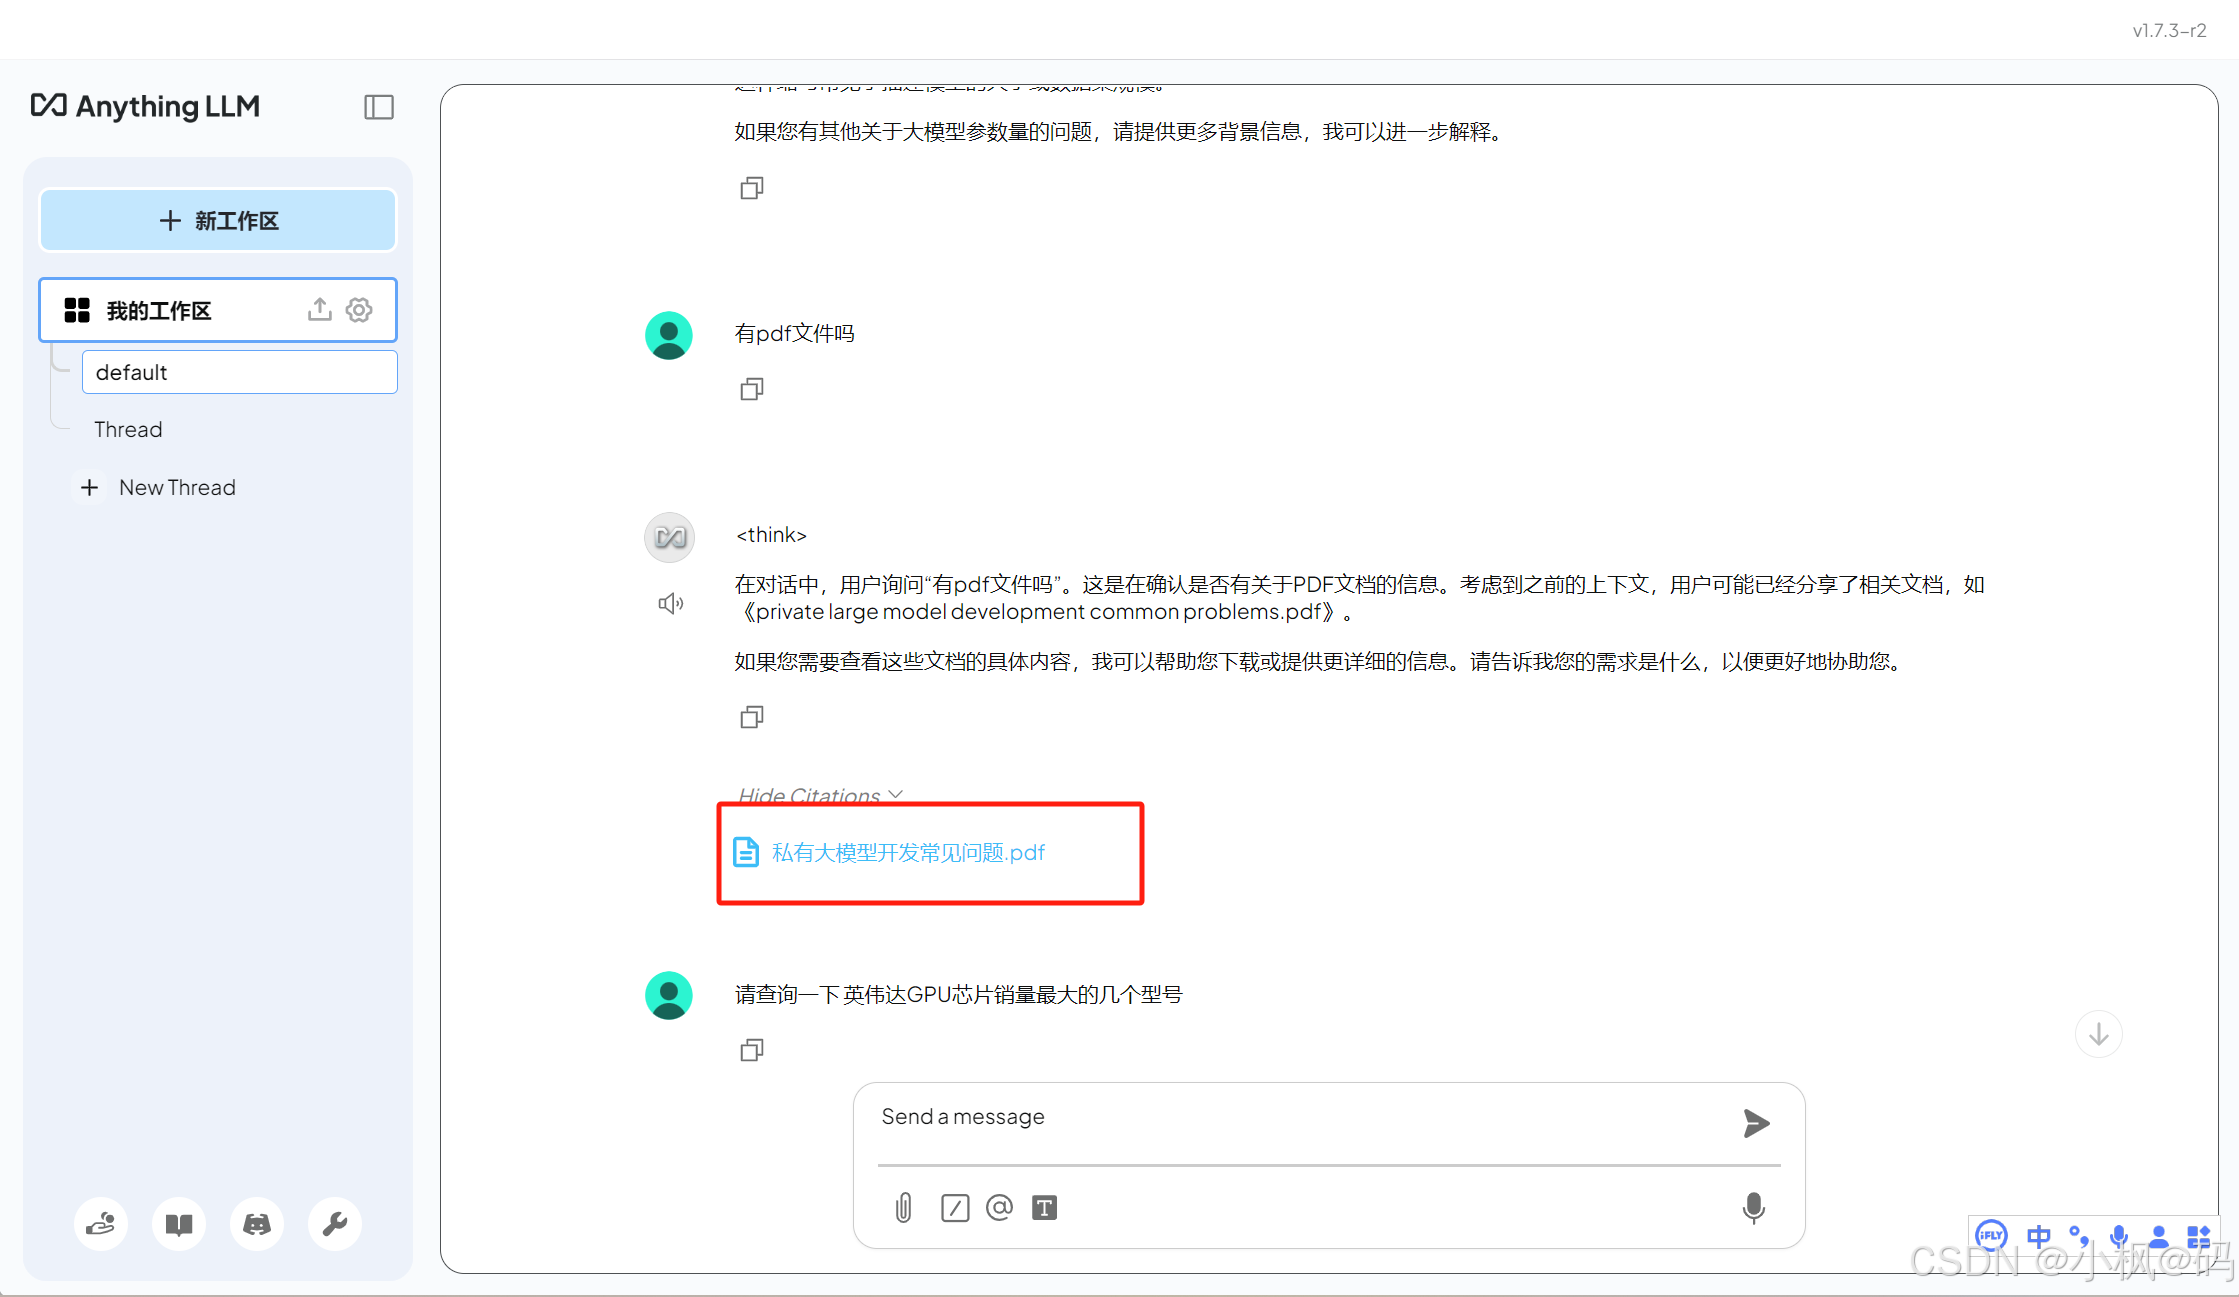2239x1297 pixels.
Task: Select the Thread item in sidebar
Action: tap(128, 430)
